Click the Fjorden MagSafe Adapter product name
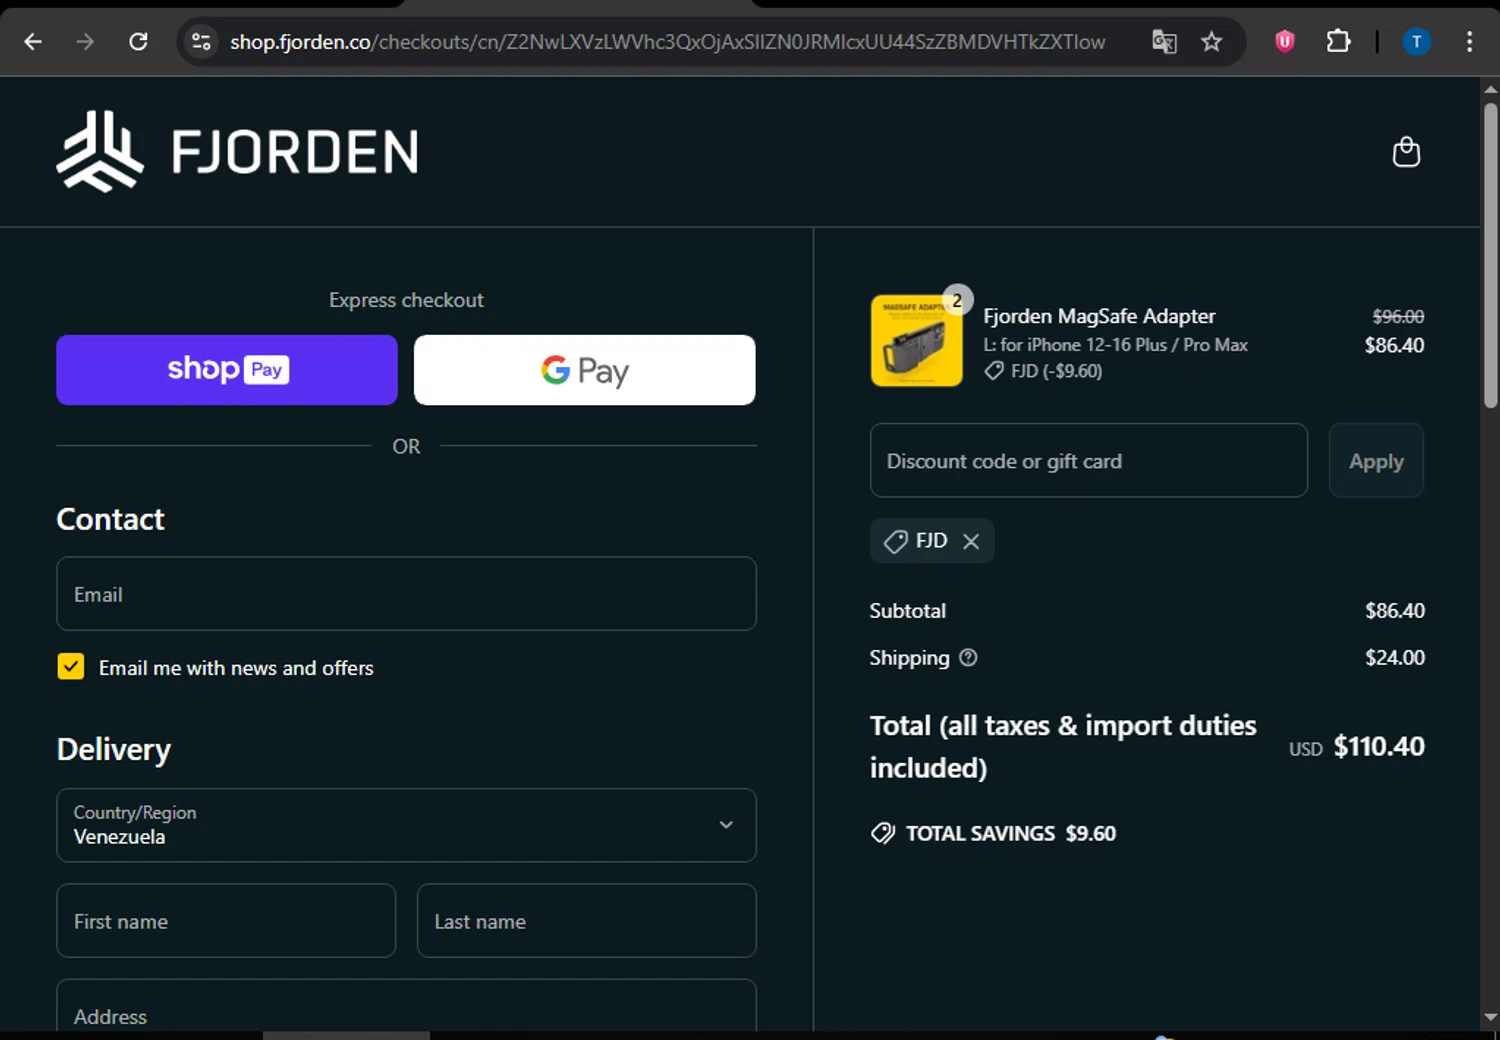Image resolution: width=1500 pixels, height=1040 pixels. tap(1099, 316)
